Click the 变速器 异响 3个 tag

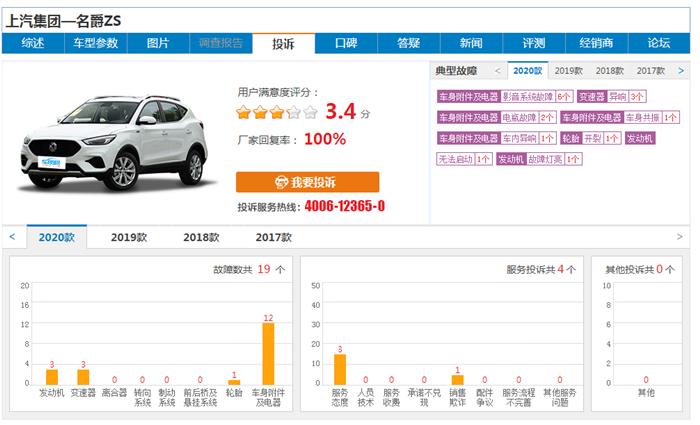(x=611, y=96)
